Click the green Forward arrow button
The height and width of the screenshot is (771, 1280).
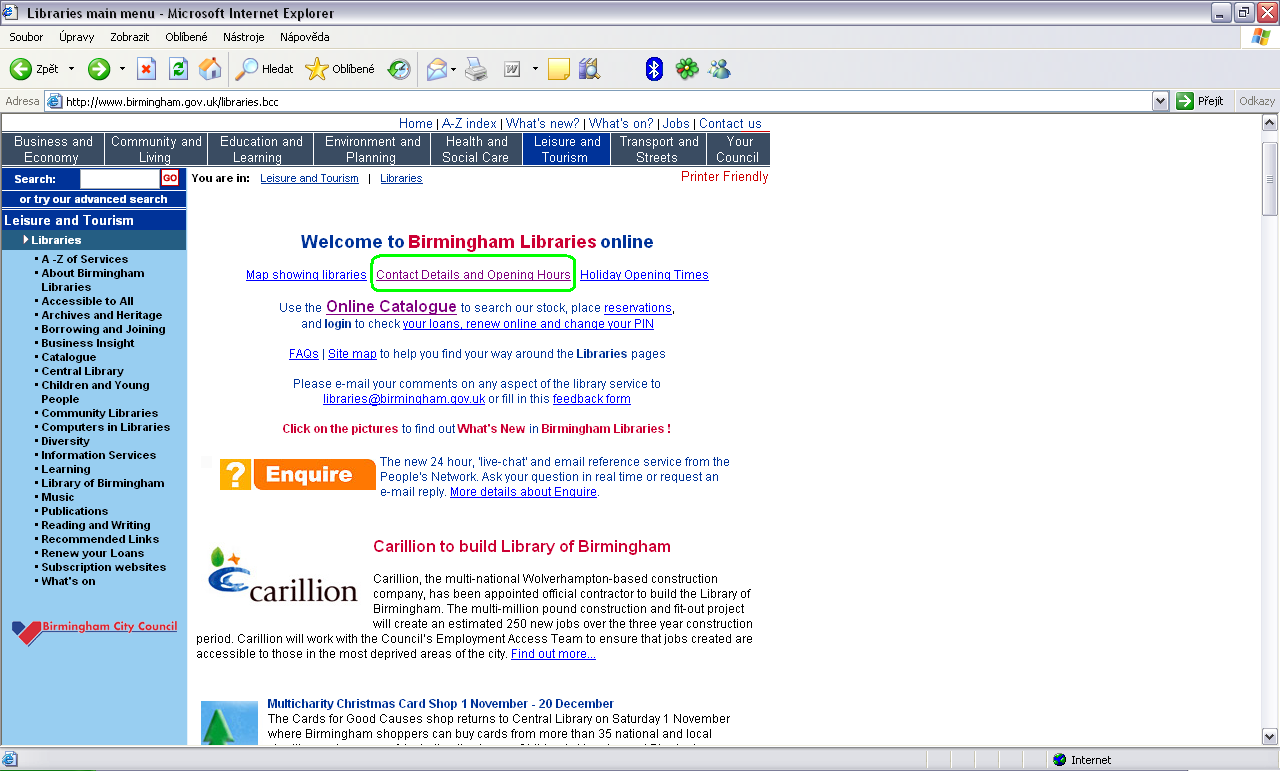[98, 69]
